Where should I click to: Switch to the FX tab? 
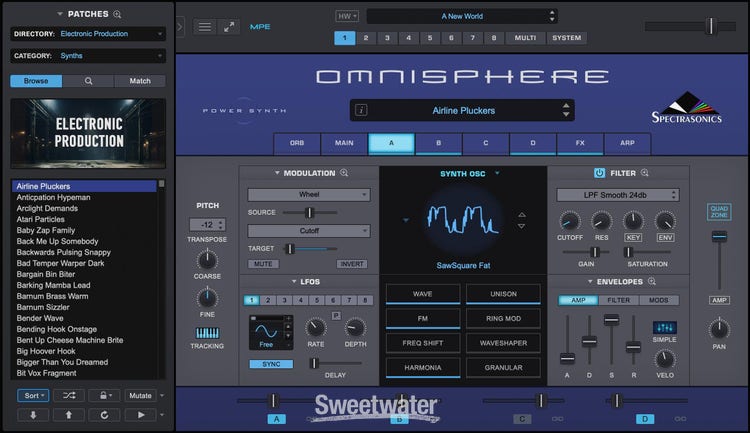(580, 143)
